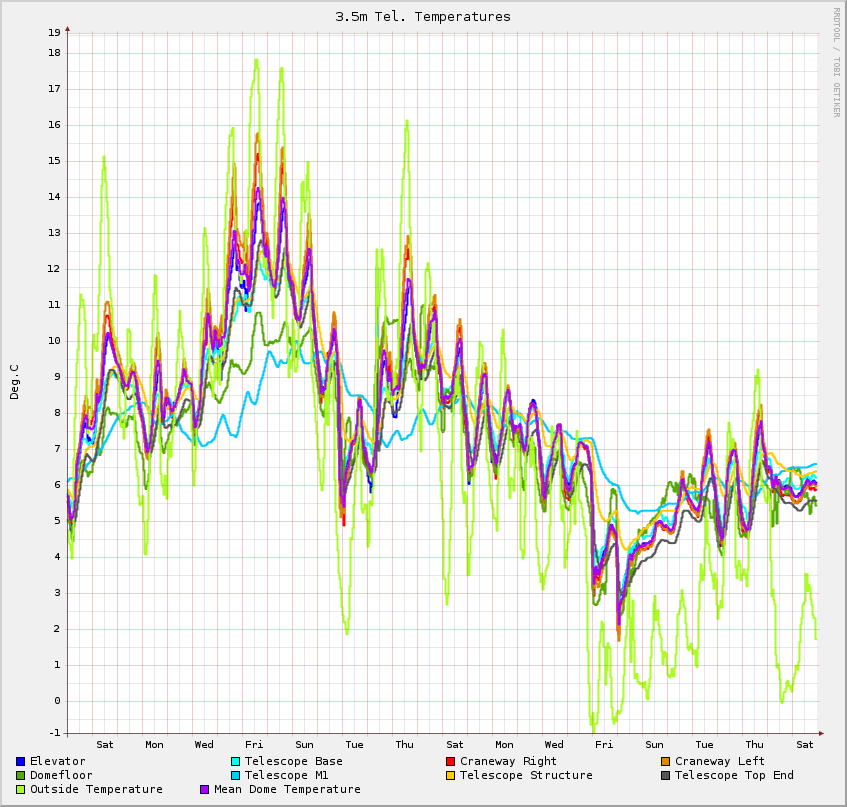Click the cyan Telescope Base legend swatch

coord(235,762)
